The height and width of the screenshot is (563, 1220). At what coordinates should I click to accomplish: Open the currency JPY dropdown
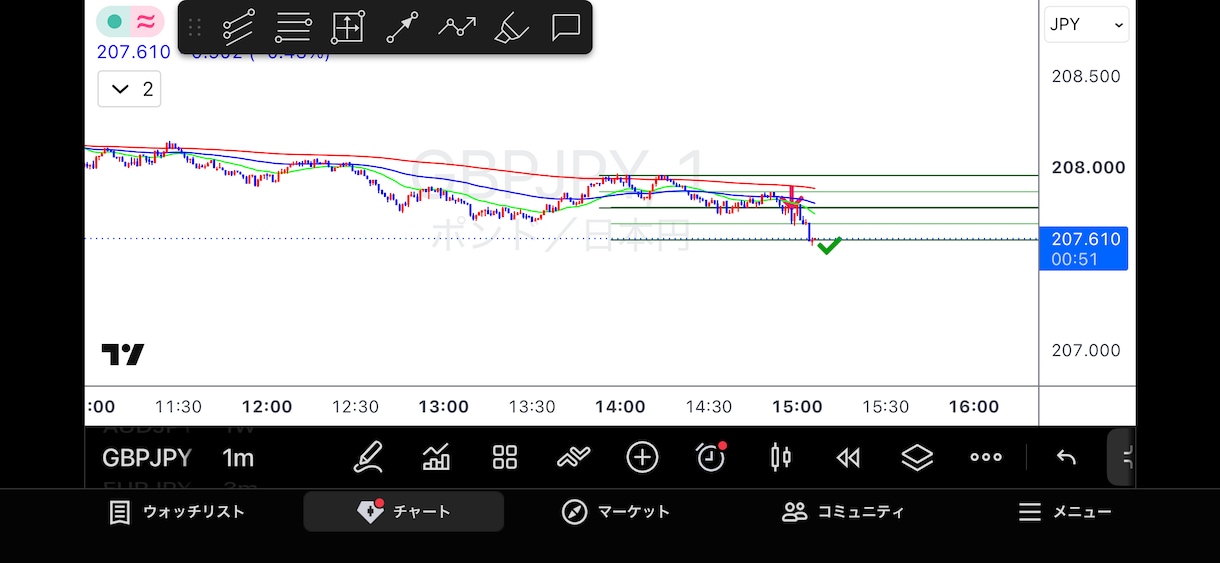(x=1086, y=25)
